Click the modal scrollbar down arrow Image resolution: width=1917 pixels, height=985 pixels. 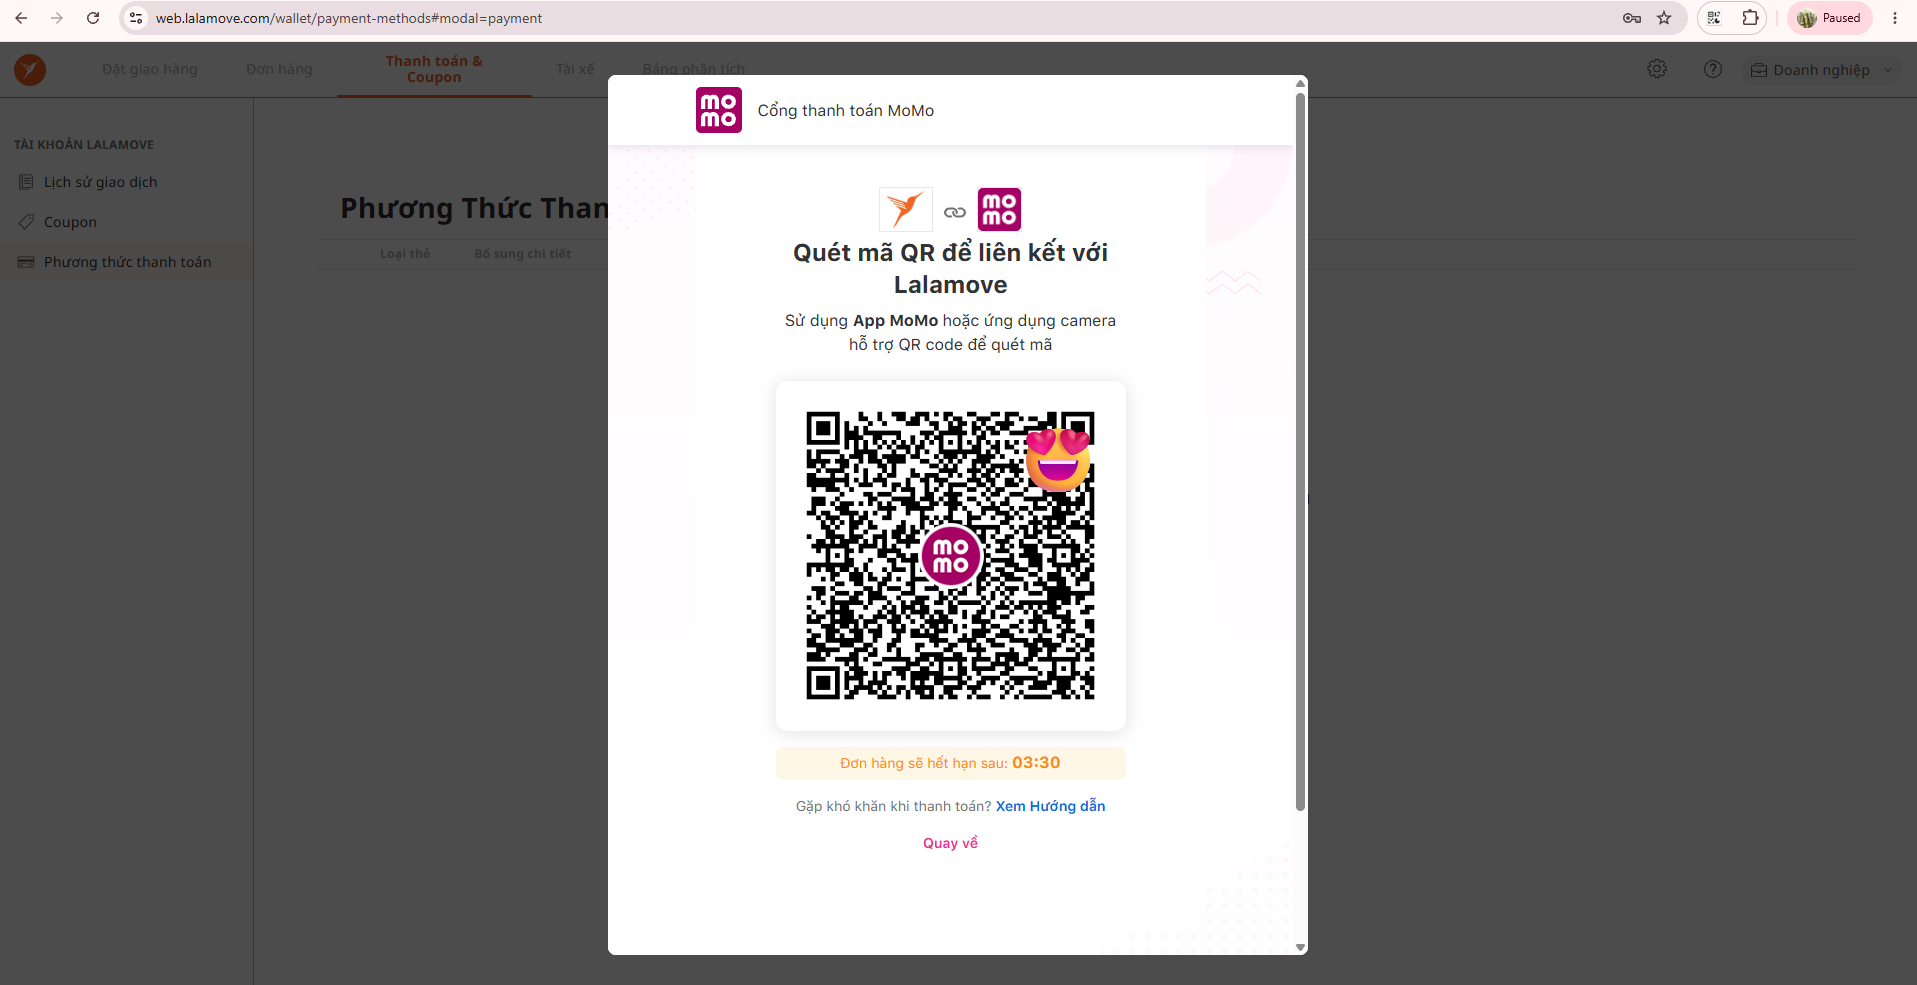coord(1300,947)
